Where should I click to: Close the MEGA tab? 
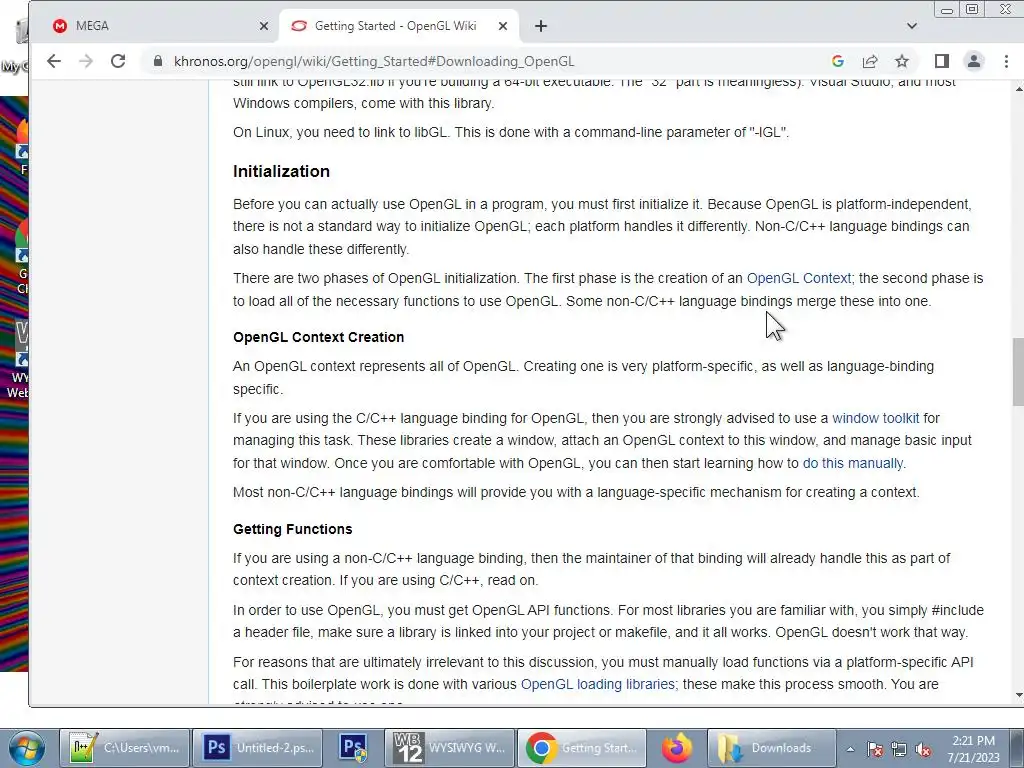click(264, 26)
